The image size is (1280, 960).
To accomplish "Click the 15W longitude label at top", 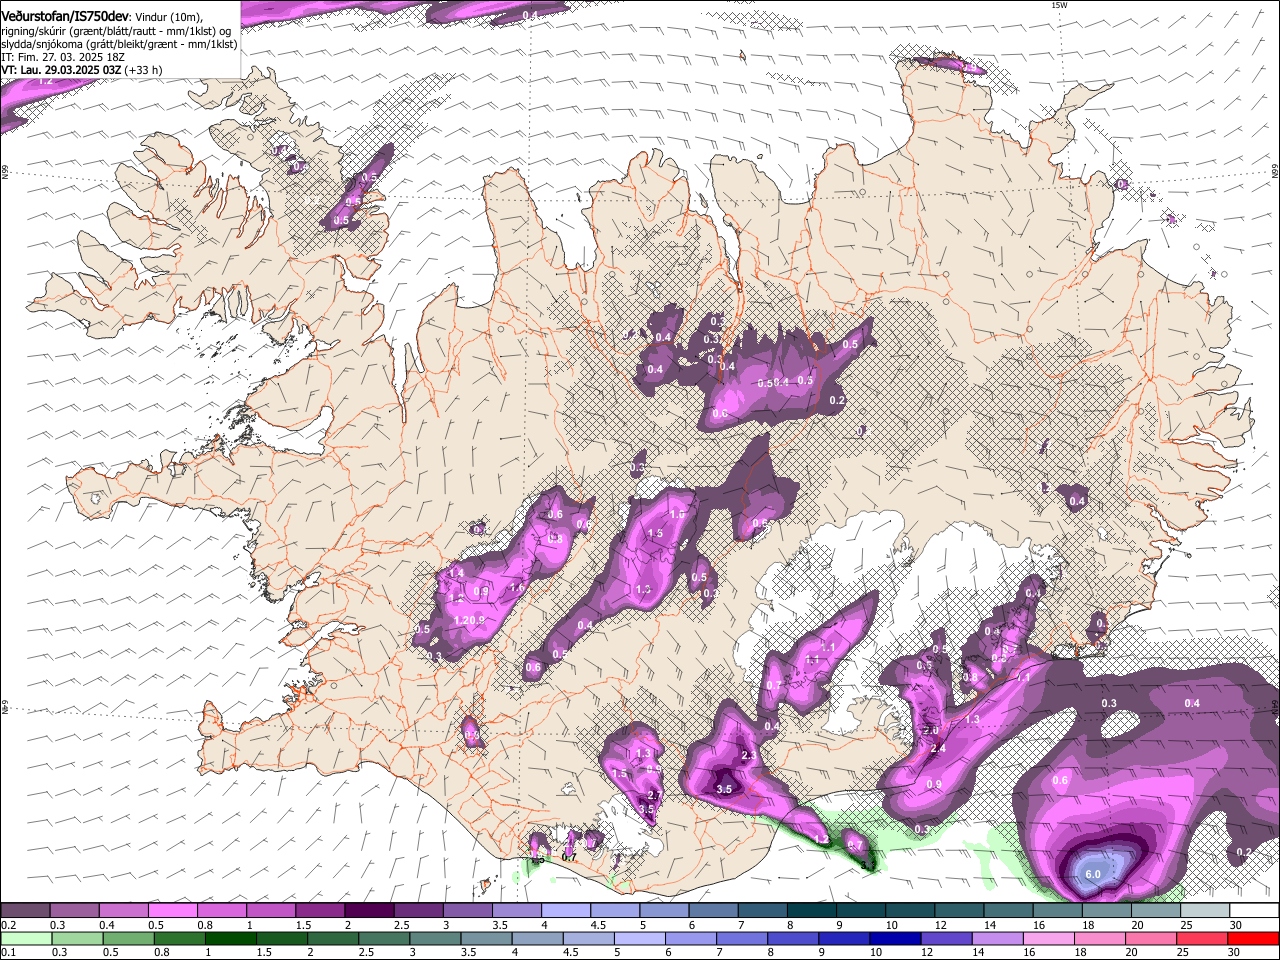I will pos(1060,6).
